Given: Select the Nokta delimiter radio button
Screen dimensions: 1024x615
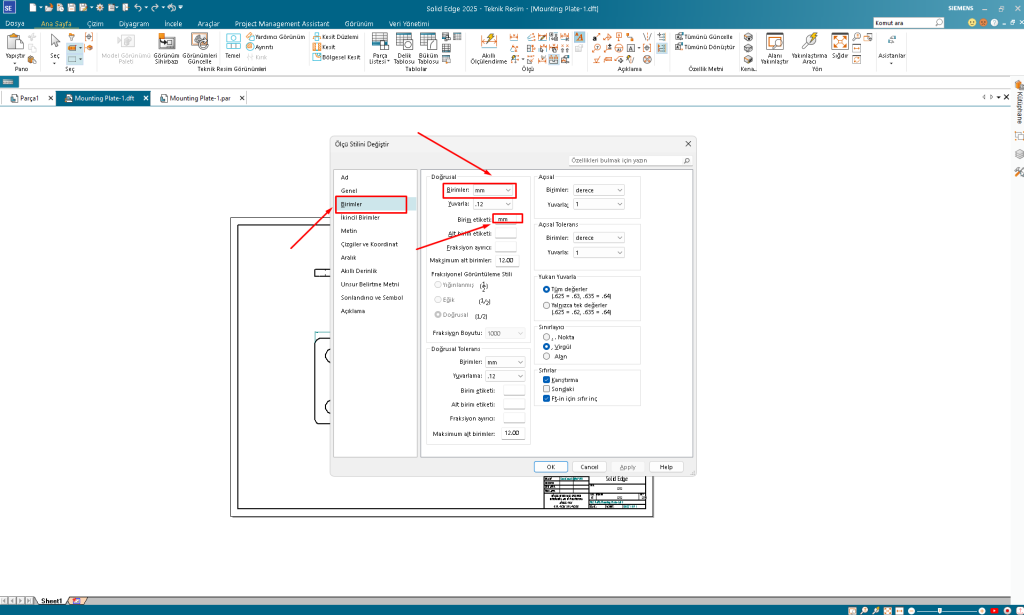Looking at the screenshot, I should [x=546, y=337].
